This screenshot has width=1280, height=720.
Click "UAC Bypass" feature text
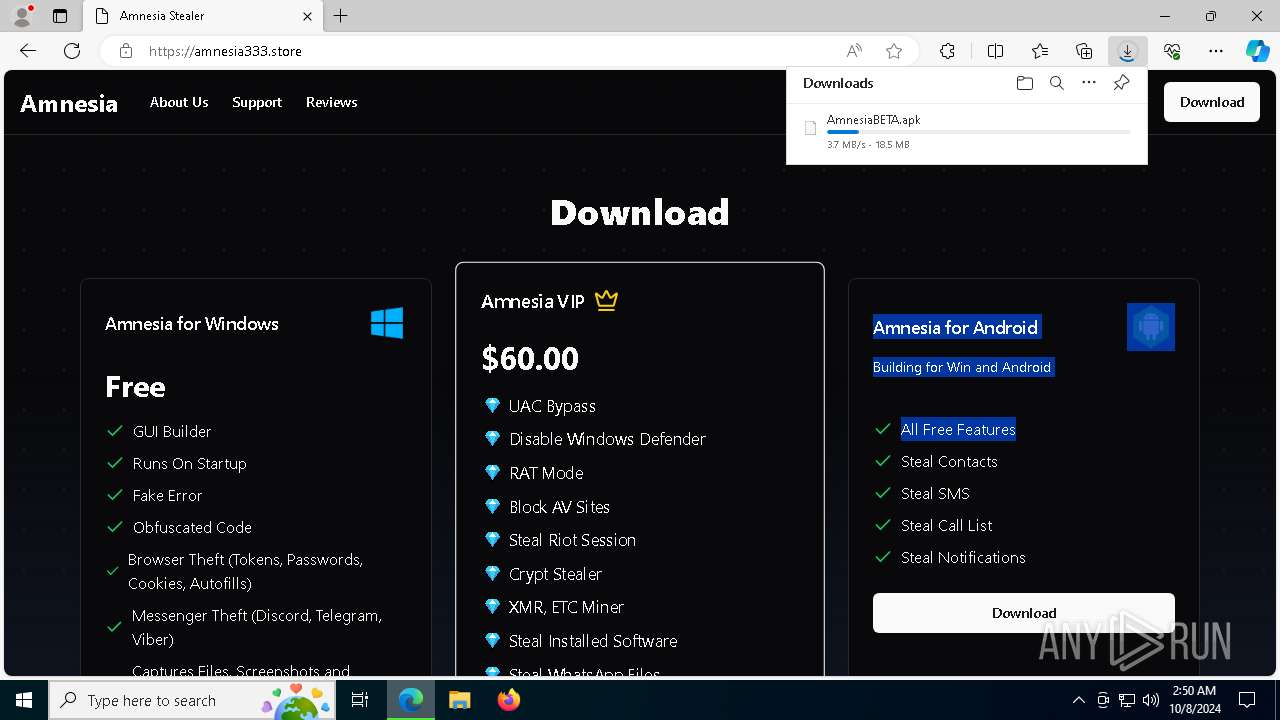pyautogui.click(x=552, y=406)
